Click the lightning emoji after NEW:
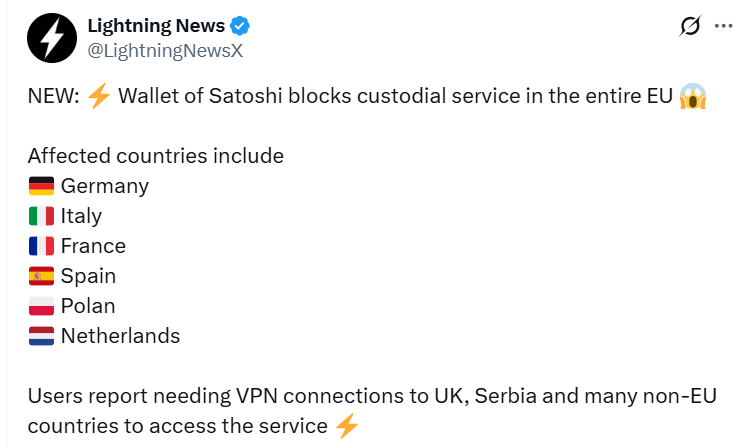The width and height of the screenshot is (742, 448). coord(98,96)
